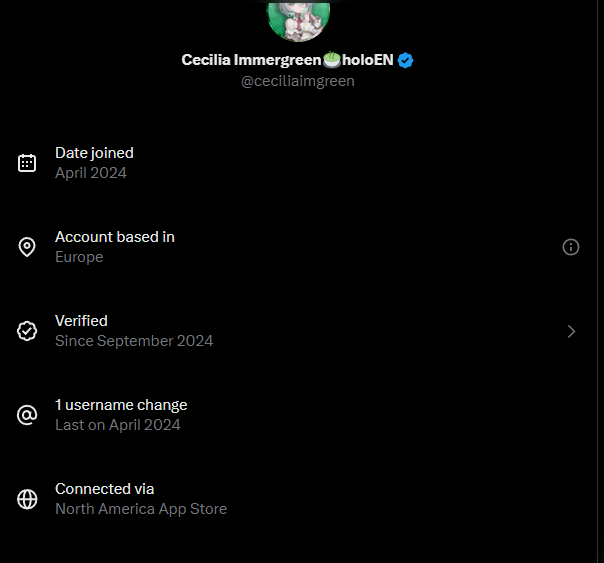Open the info icon for account location
Viewport: 604px width, 563px height.
pyautogui.click(x=571, y=247)
